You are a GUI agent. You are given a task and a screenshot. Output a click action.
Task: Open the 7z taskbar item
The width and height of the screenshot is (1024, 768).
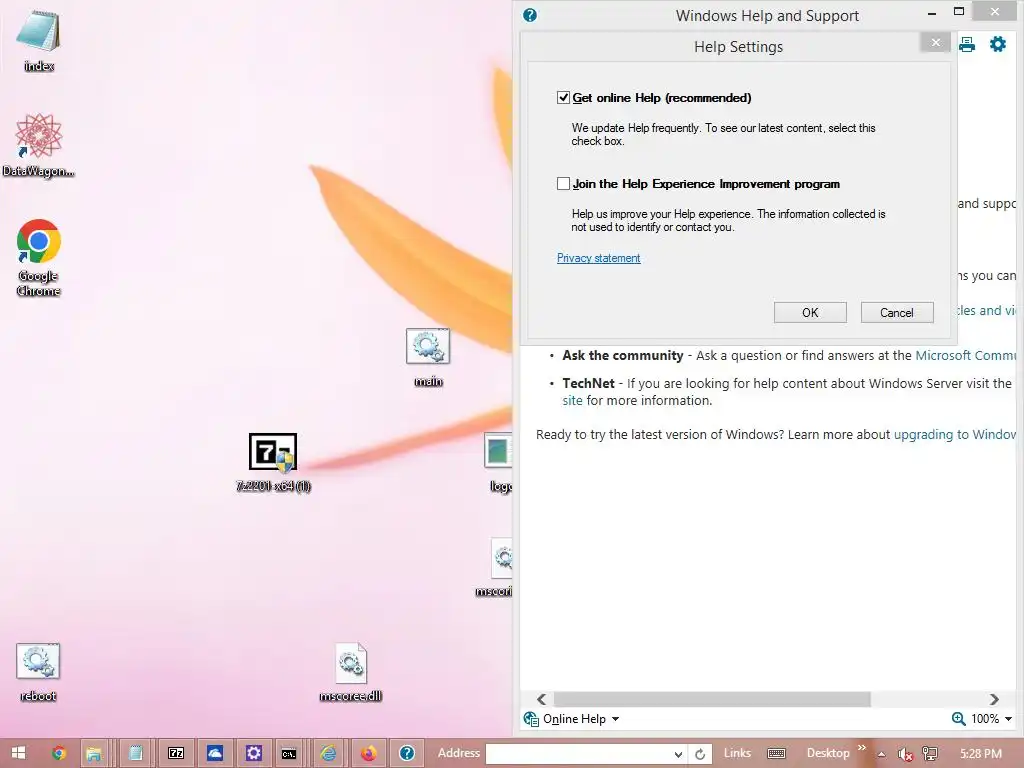click(x=176, y=753)
